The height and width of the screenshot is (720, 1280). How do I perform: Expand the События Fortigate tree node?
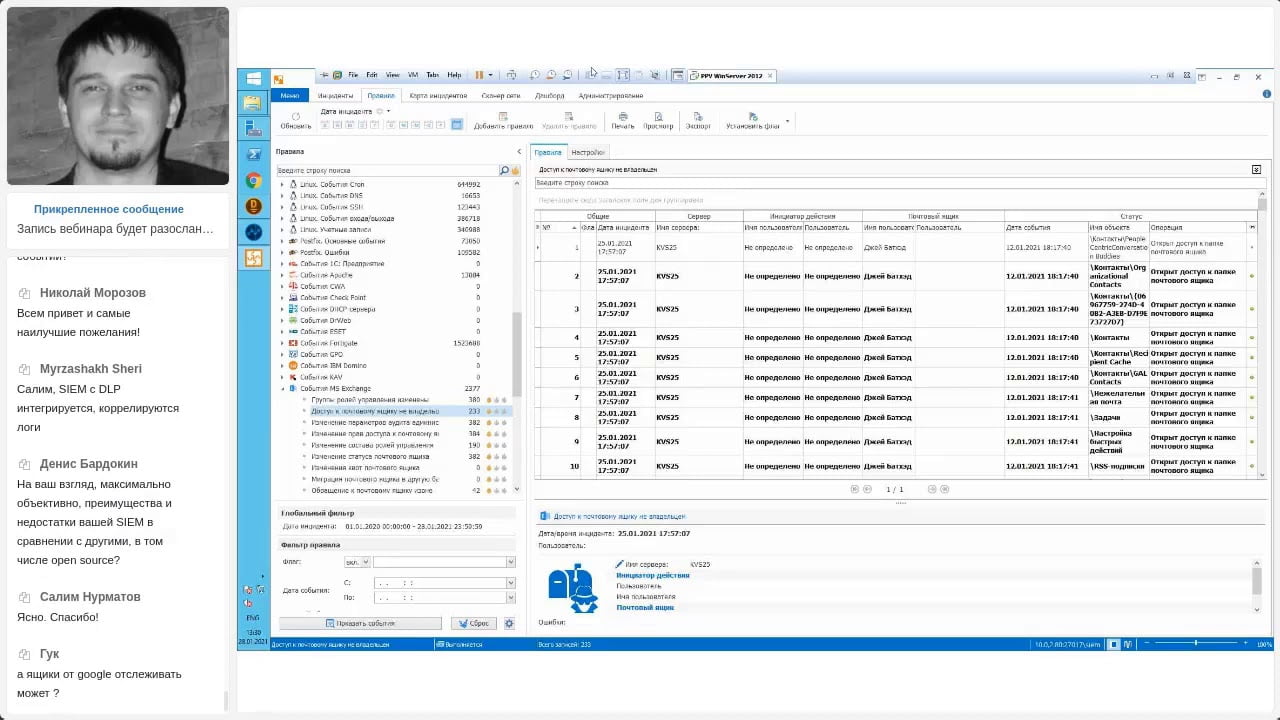coord(282,343)
